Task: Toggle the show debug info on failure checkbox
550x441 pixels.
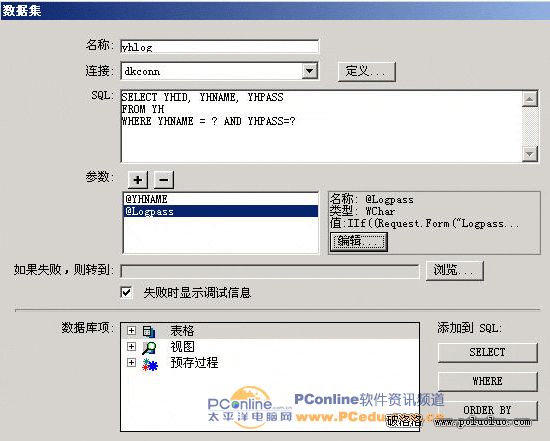Action: (126, 292)
